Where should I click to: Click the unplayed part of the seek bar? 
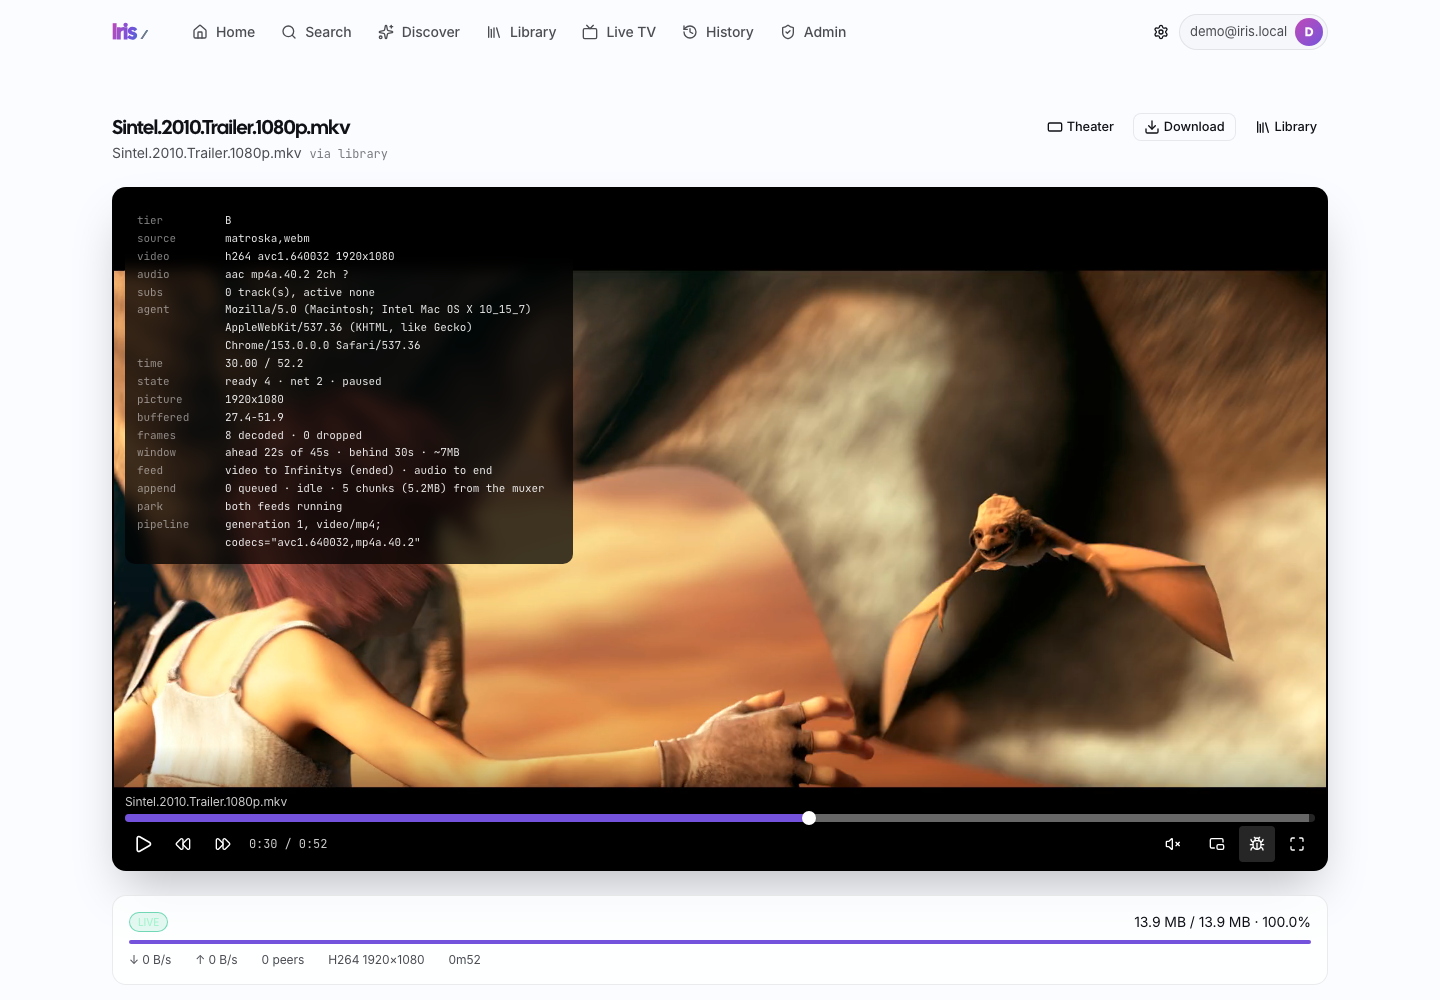coord(1062,818)
